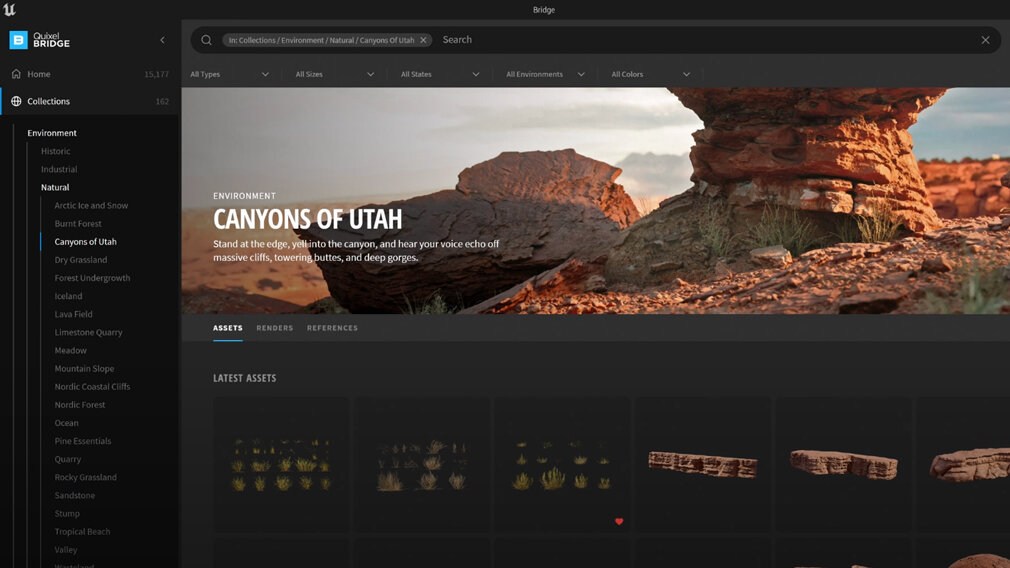Open the All Types dropdown
Screen dimensions: 1010x568
[229, 74]
